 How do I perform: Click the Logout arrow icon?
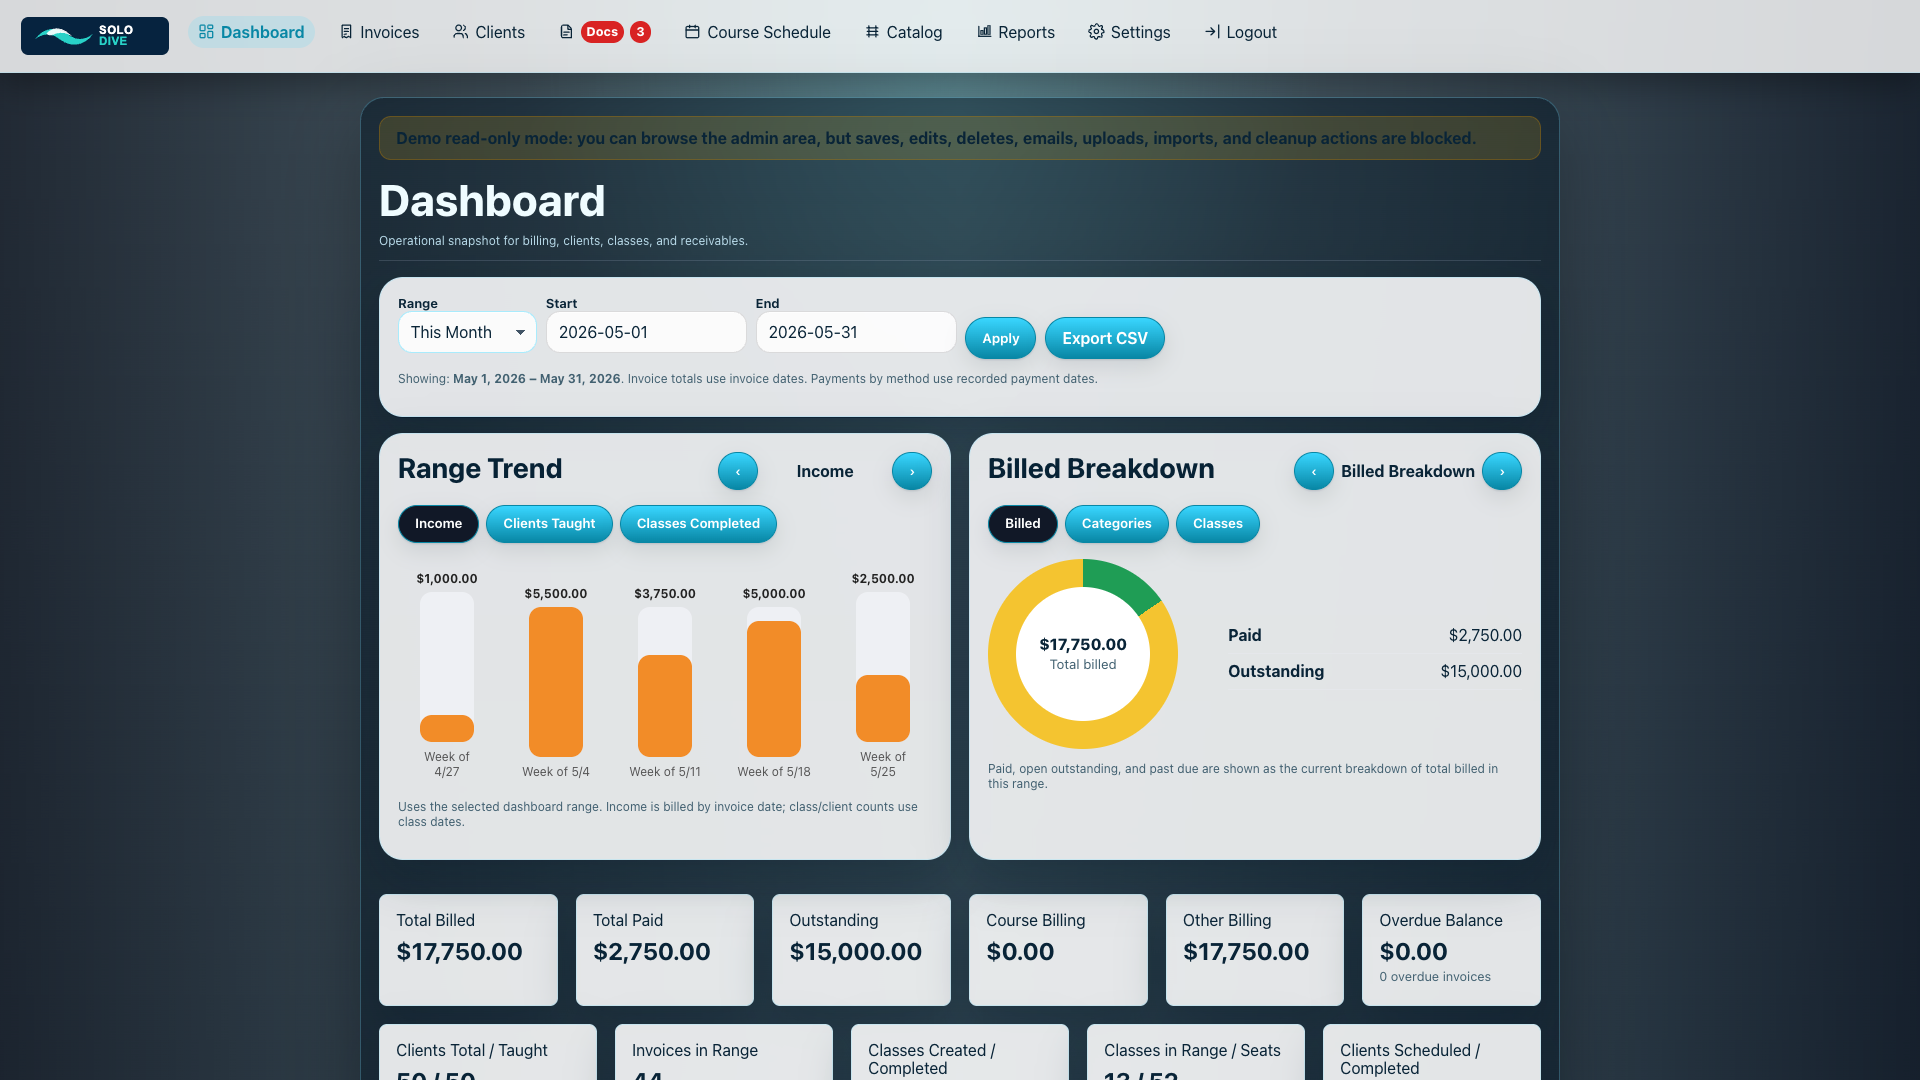tap(1212, 32)
